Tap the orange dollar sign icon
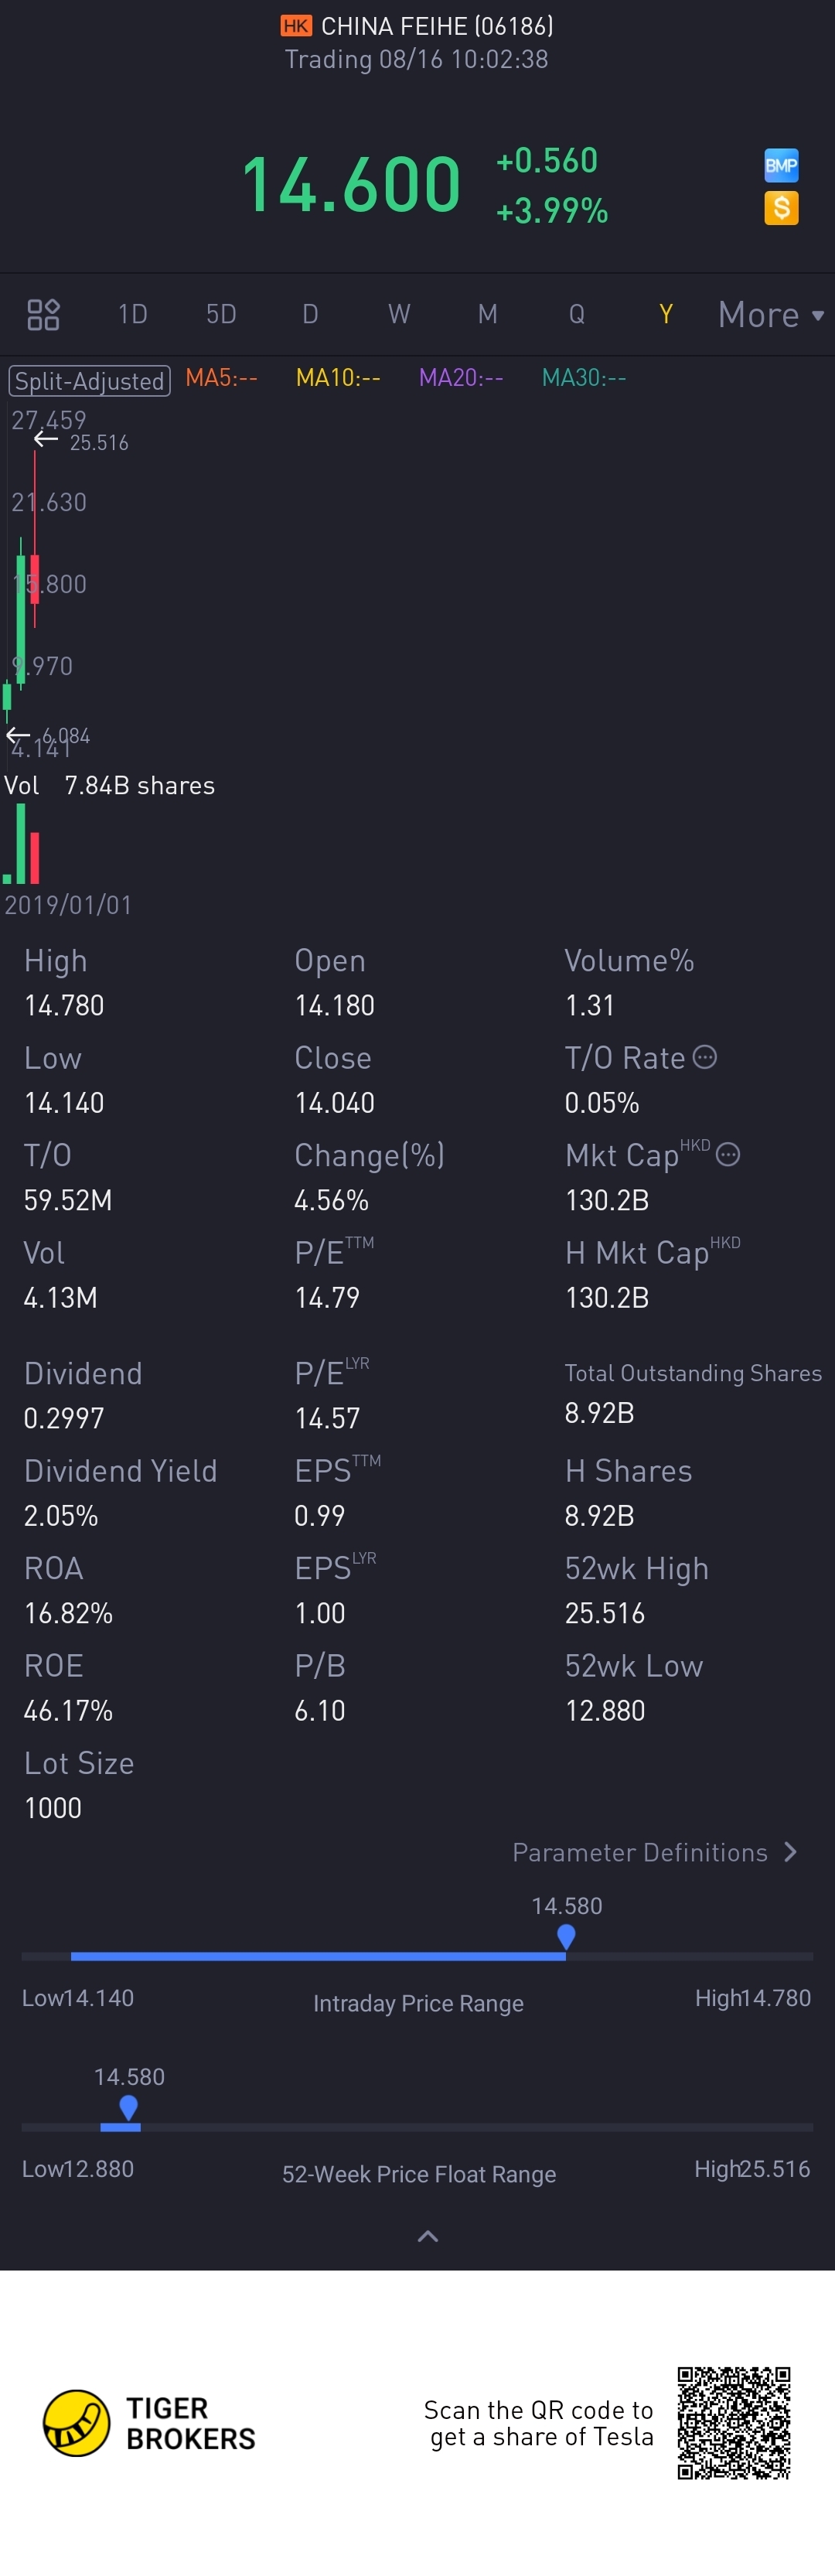835x2576 pixels. coord(781,208)
